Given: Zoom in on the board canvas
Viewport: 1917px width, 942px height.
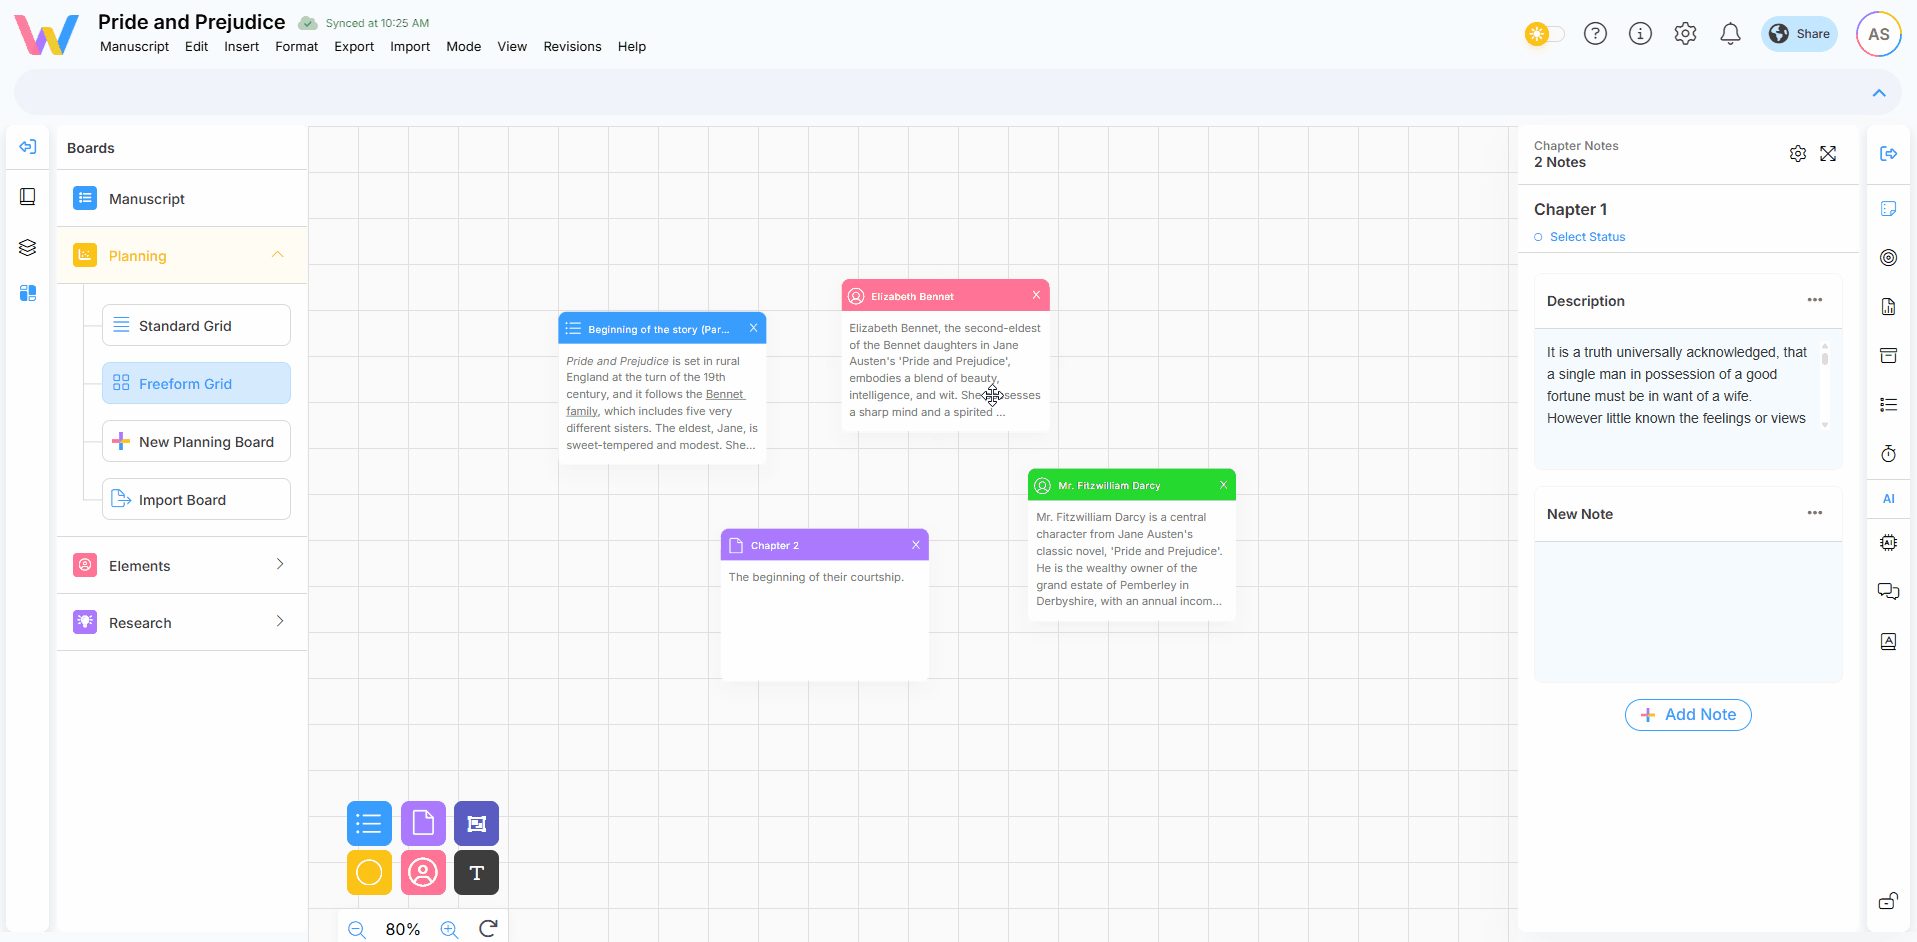Looking at the screenshot, I should coord(449,929).
